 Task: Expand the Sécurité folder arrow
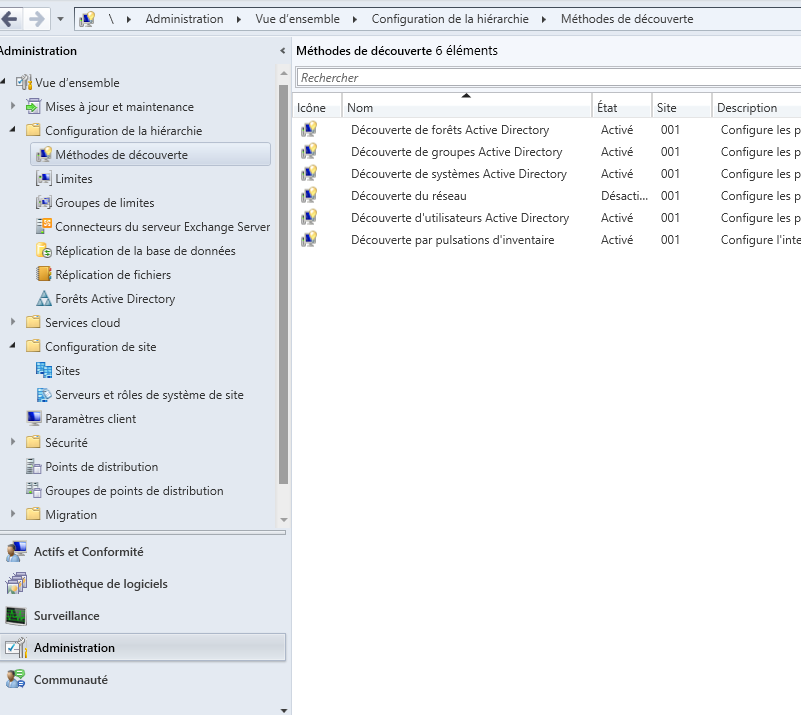[x=13, y=443]
